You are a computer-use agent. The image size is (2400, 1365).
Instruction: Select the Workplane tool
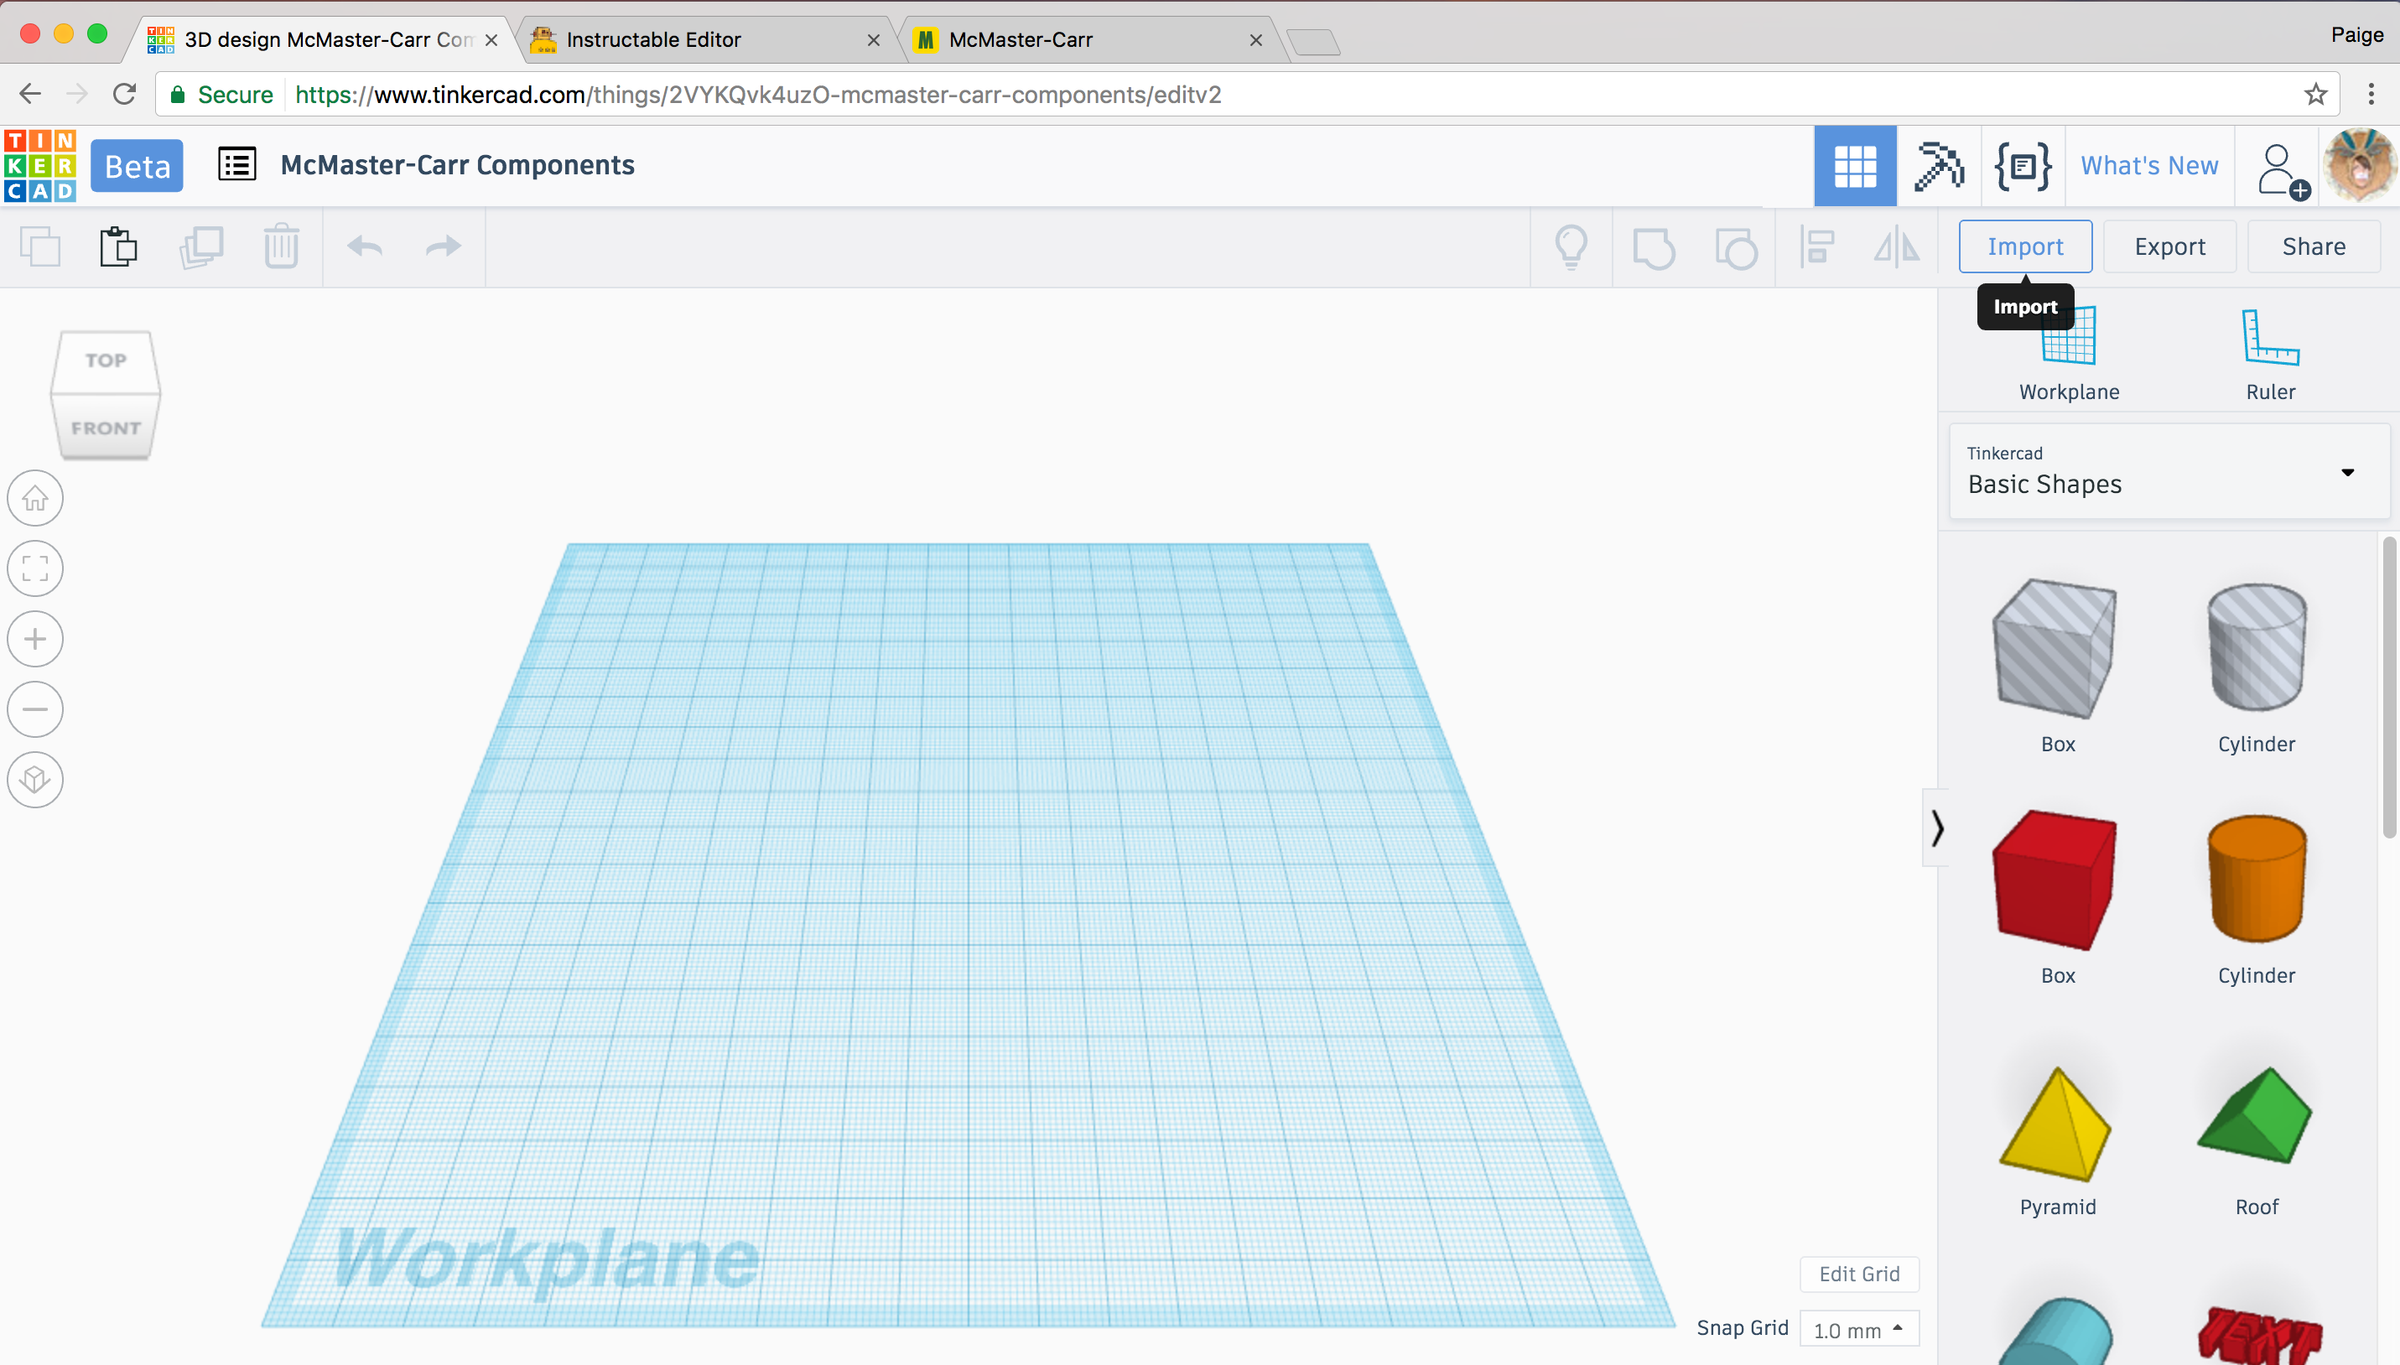coord(2069,350)
